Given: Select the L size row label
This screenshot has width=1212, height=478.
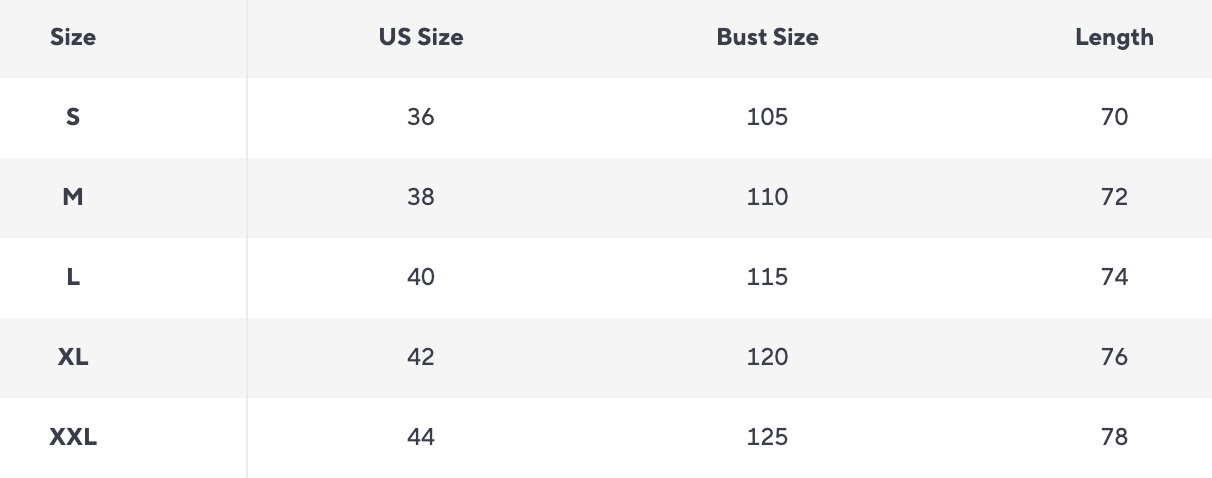Looking at the screenshot, I should coord(73,277).
